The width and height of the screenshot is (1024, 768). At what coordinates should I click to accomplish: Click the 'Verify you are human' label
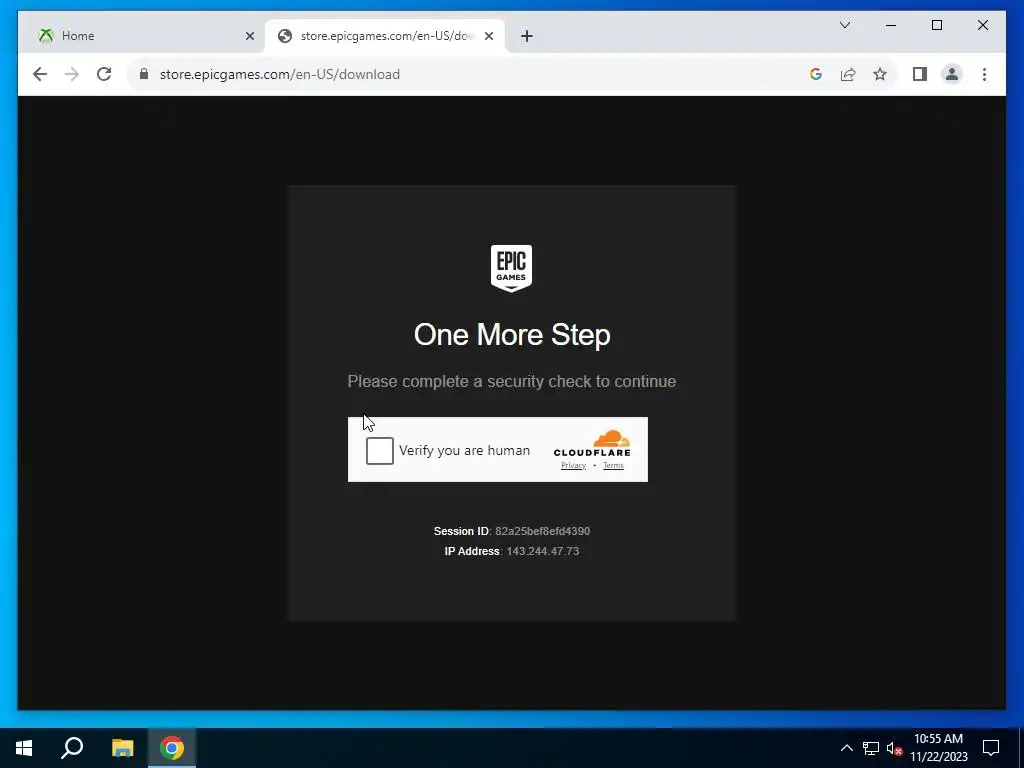(464, 451)
